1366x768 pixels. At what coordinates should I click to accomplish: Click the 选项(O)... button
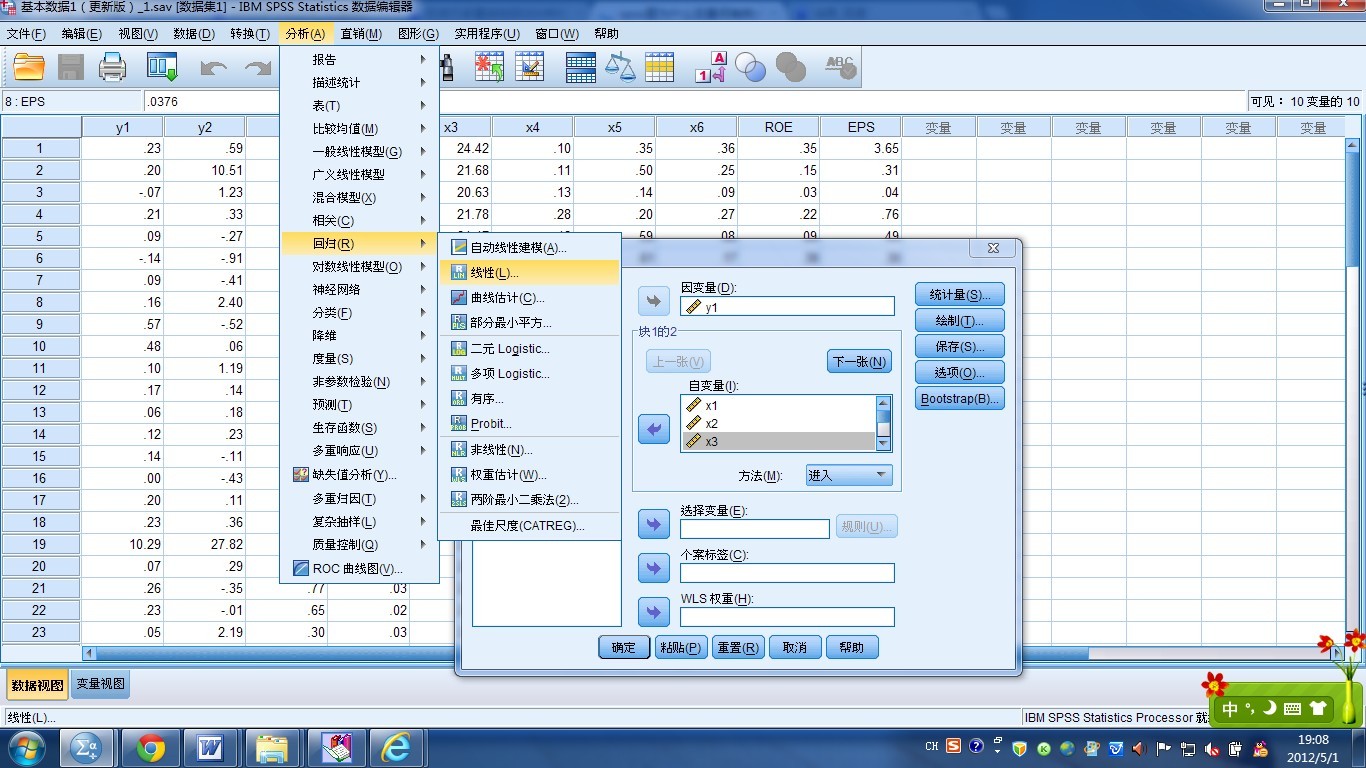960,372
